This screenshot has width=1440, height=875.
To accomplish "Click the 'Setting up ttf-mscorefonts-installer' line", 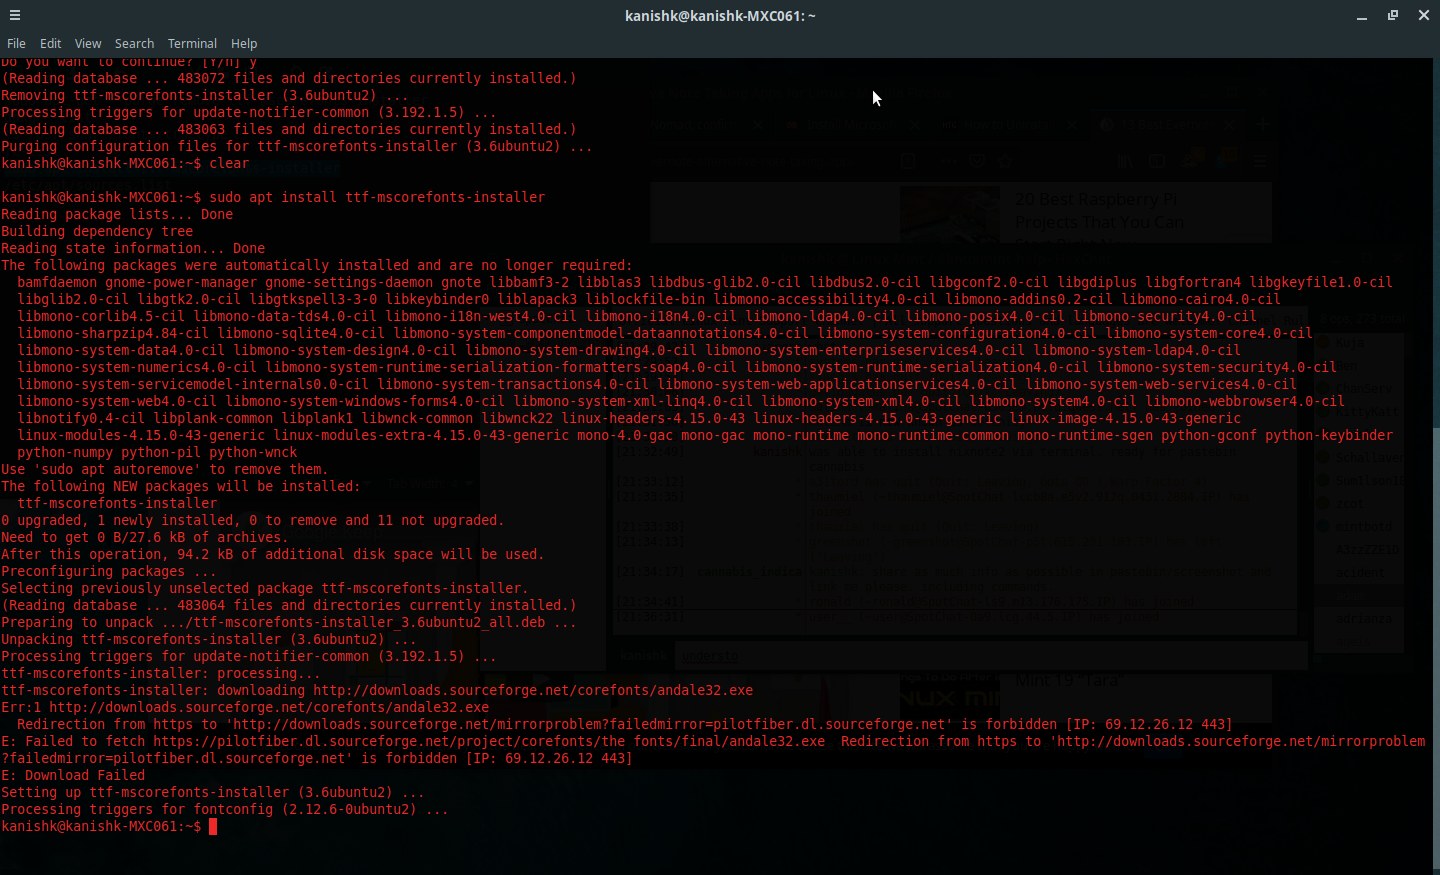I will (x=213, y=793).
